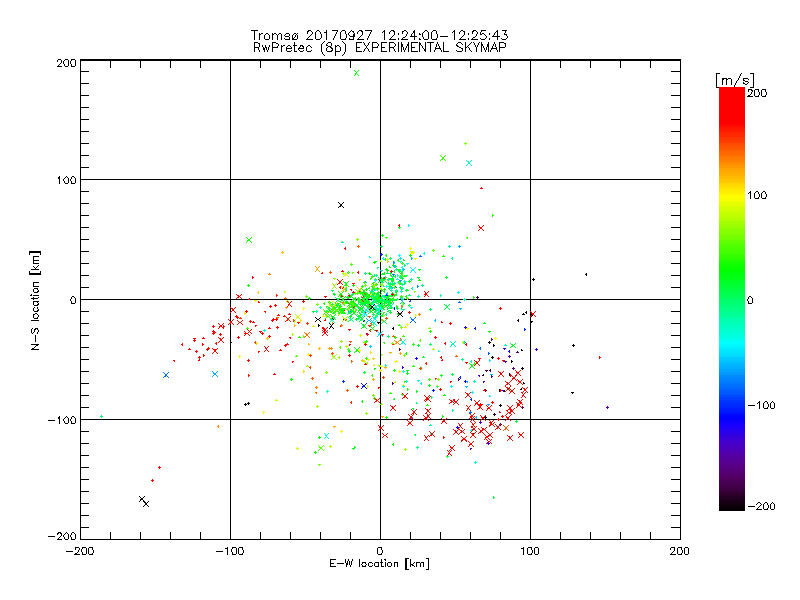The width and height of the screenshot is (800, 600).
Task: Select the subtitle 'RwPretec (8p) EXPERIMENTAL SKYMAP'
Action: coord(379,47)
